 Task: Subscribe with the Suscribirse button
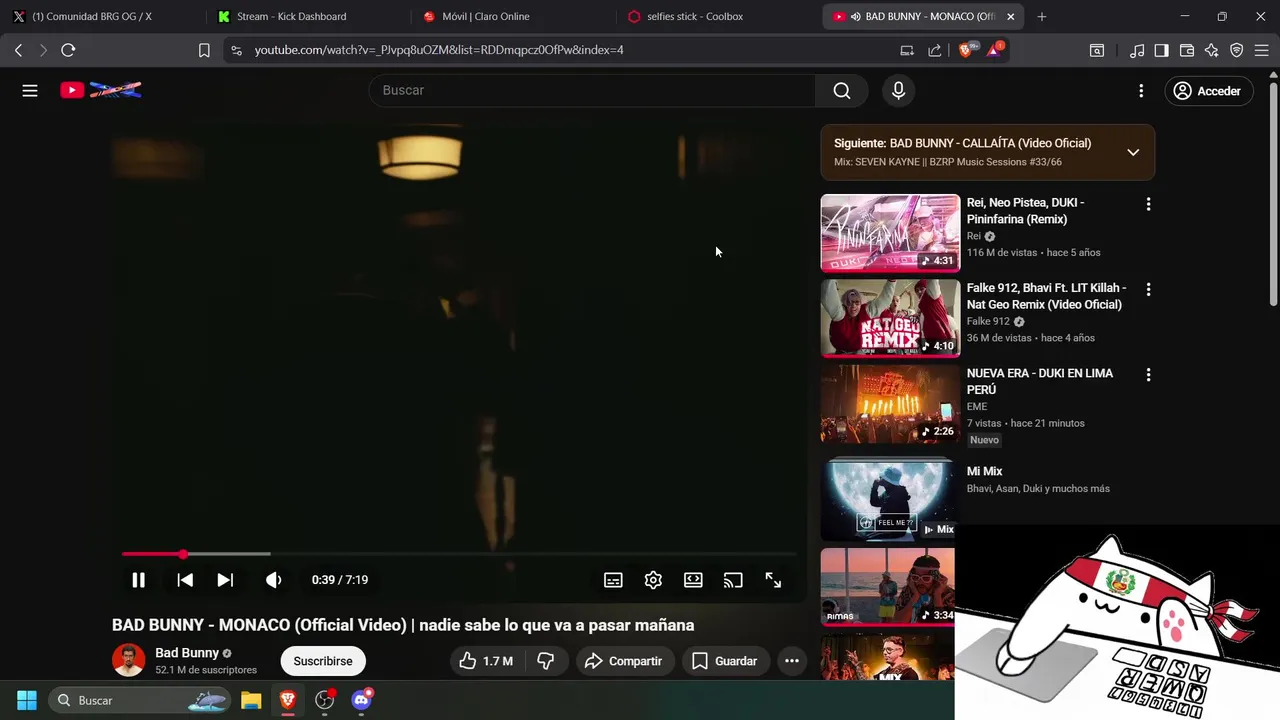click(x=323, y=661)
